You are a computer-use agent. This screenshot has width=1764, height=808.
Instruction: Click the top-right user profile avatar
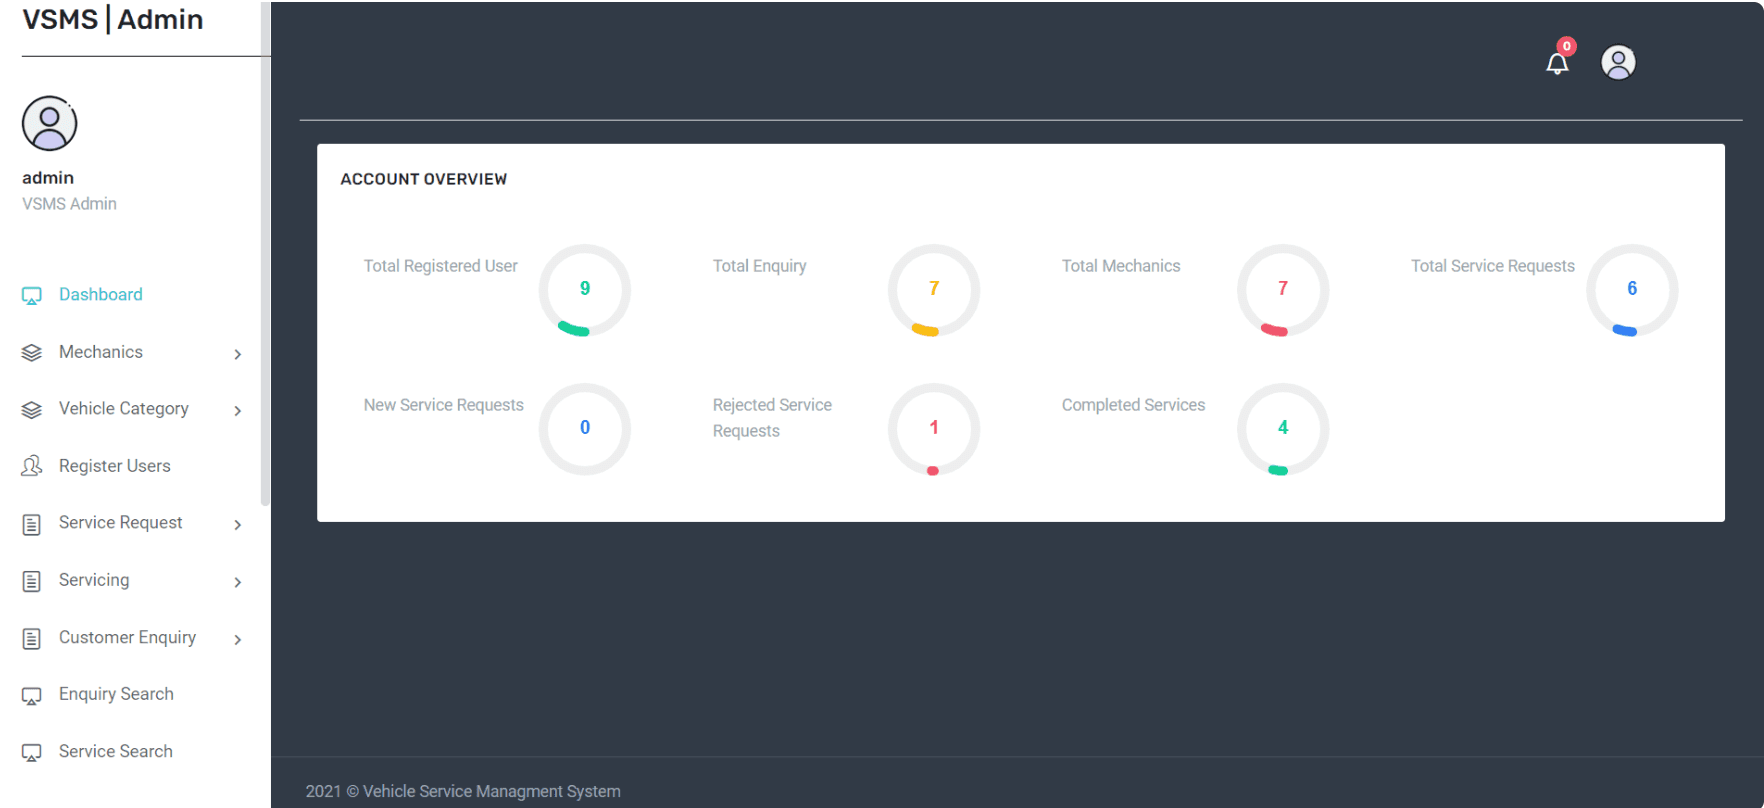[x=1618, y=63]
